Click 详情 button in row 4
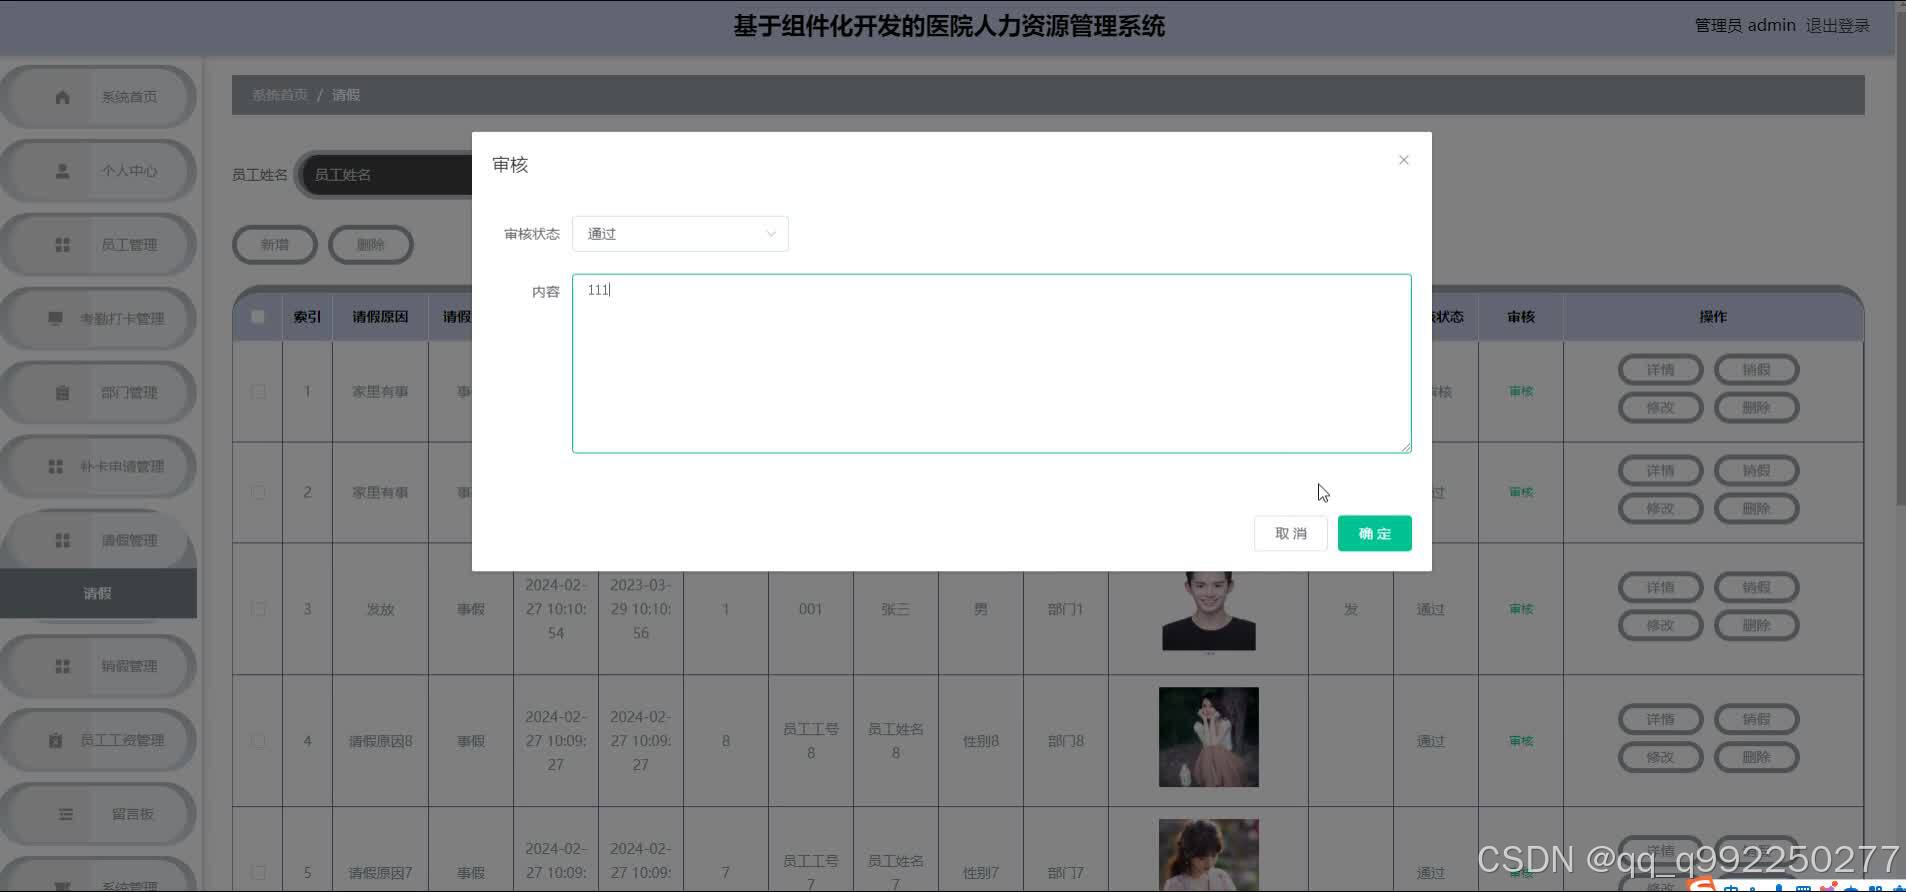Viewport: 1906px width, 892px height. 1660,720
